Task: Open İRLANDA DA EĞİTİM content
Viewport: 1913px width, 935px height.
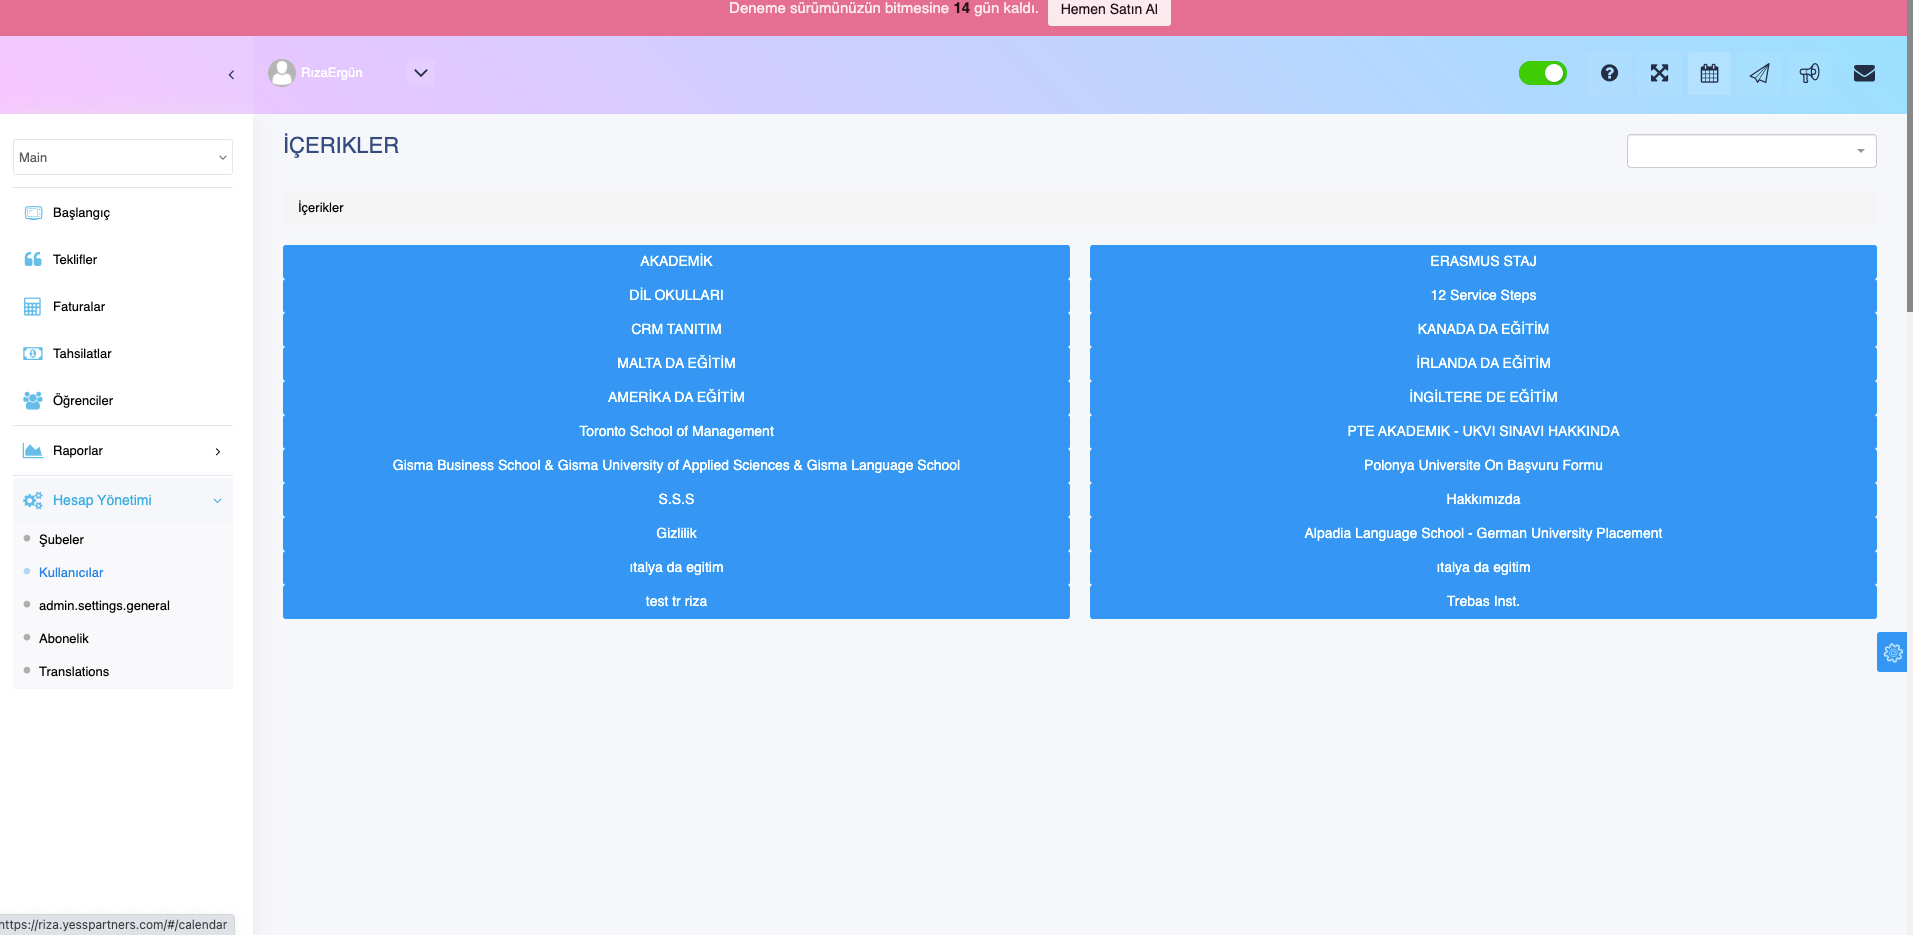Action: tap(1483, 363)
